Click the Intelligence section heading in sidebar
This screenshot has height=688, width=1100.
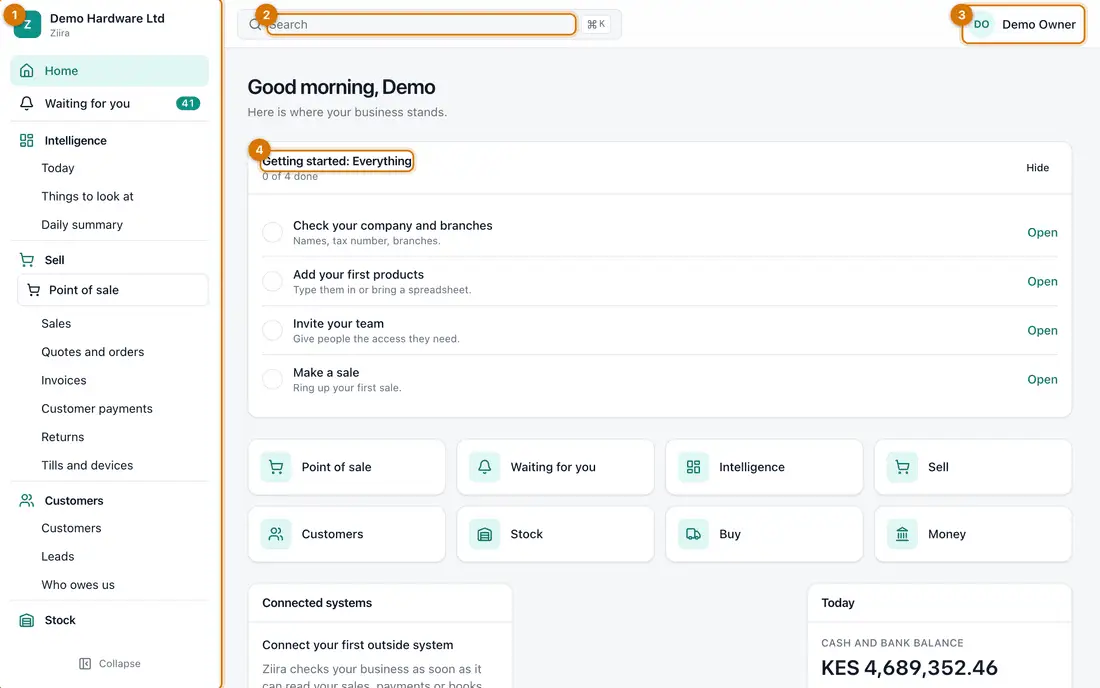[76, 140]
